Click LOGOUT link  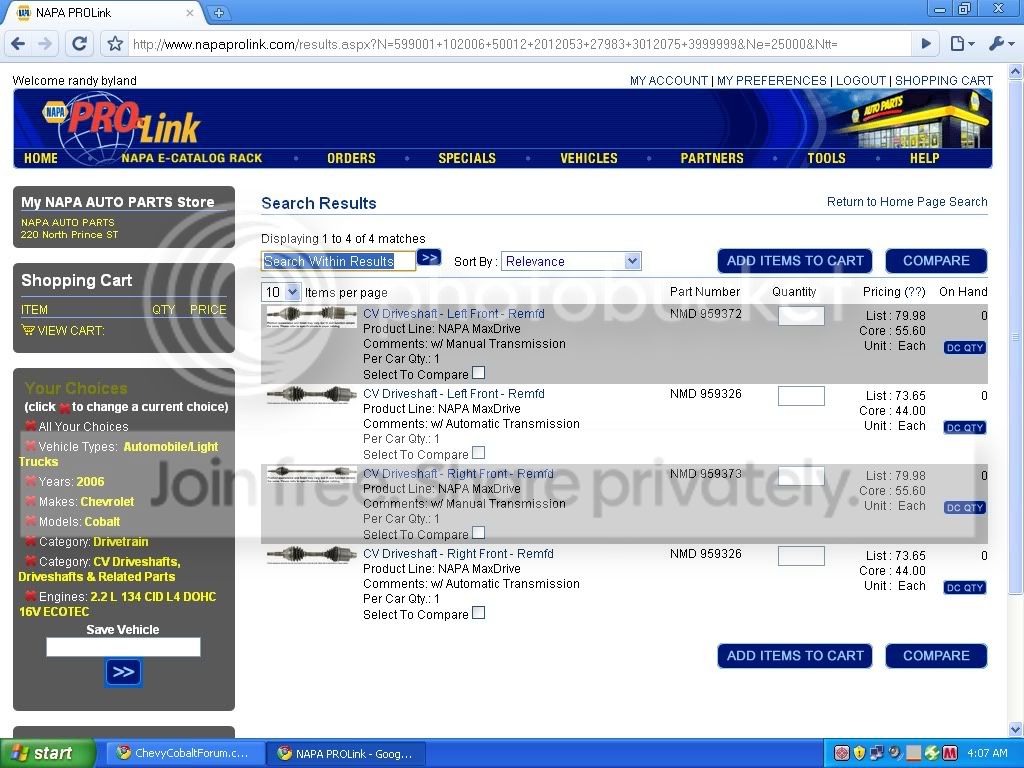pyautogui.click(x=861, y=80)
